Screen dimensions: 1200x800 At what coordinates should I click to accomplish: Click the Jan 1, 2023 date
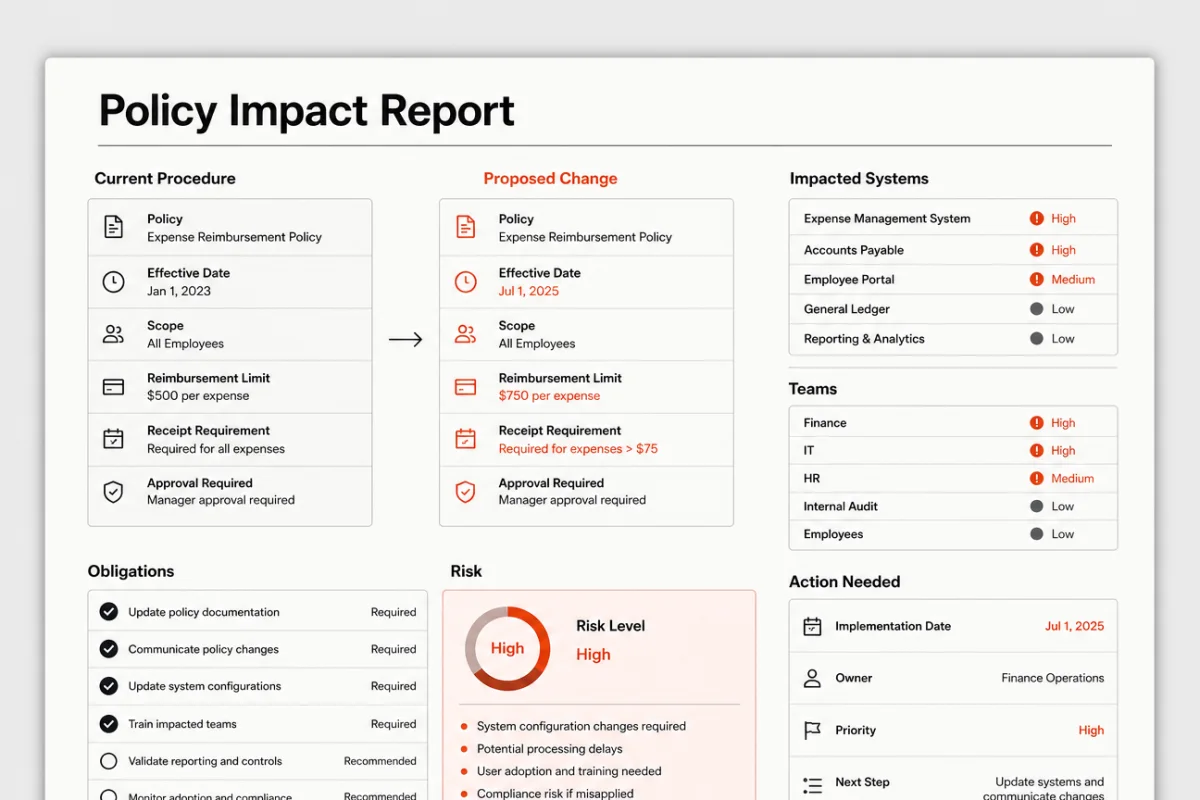[179, 291]
